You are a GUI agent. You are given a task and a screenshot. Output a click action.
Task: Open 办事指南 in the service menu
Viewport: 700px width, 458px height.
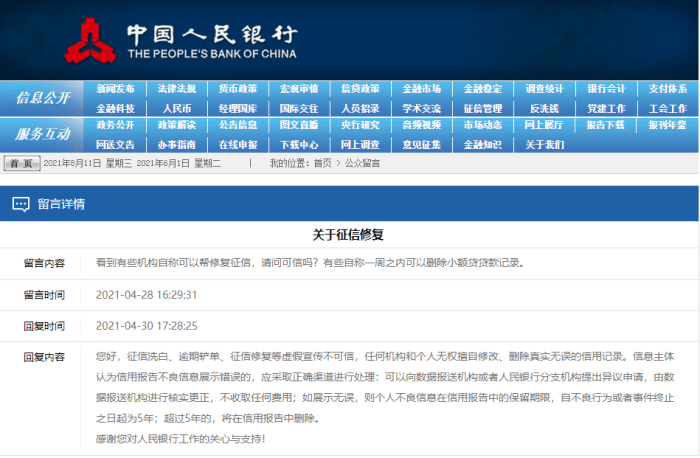click(177, 144)
